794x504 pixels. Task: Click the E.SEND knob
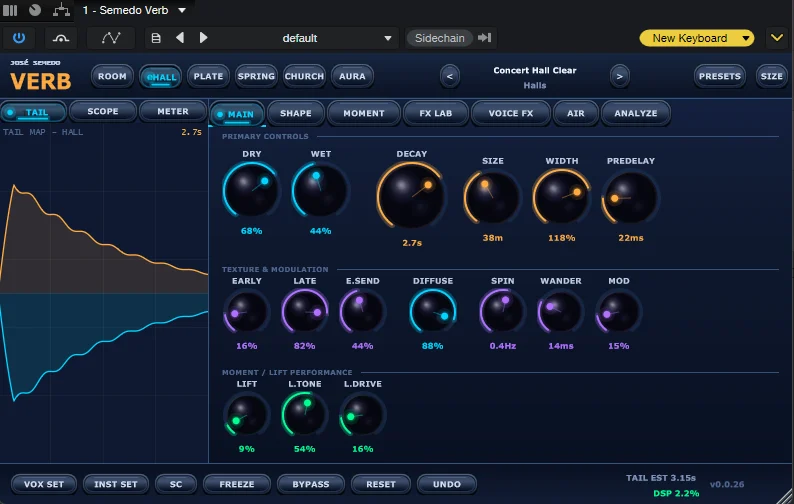point(362,312)
